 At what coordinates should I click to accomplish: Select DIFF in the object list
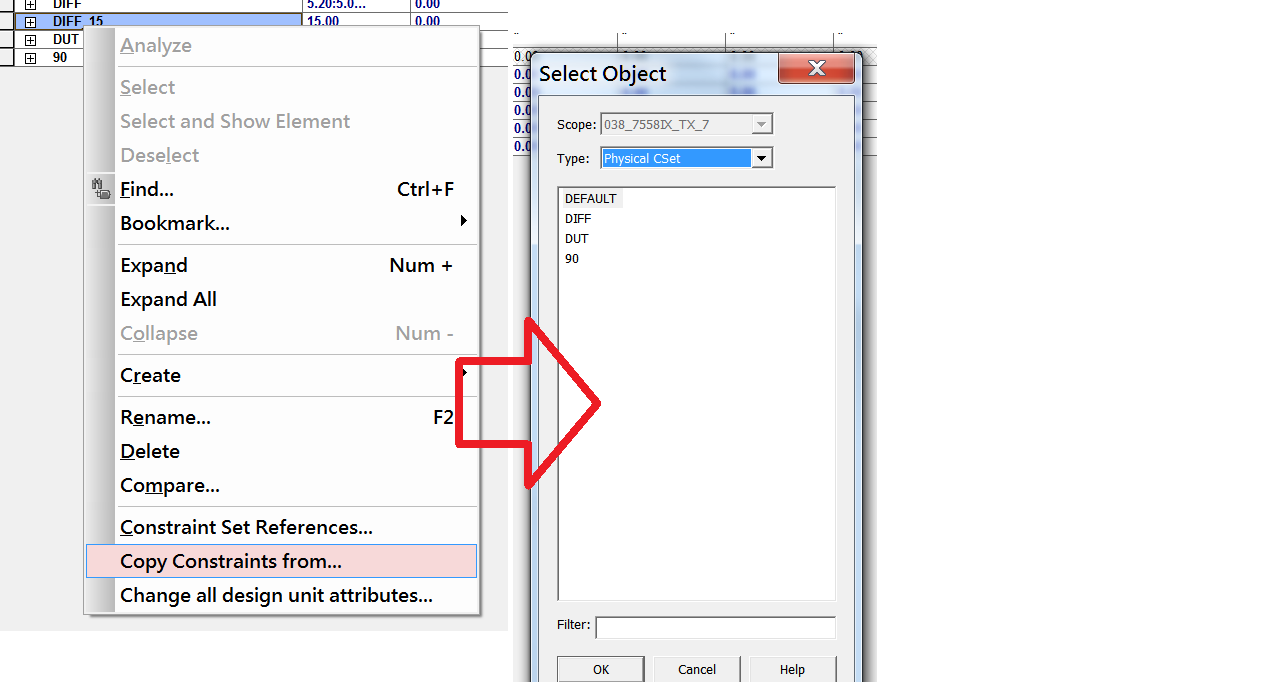coord(578,218)
